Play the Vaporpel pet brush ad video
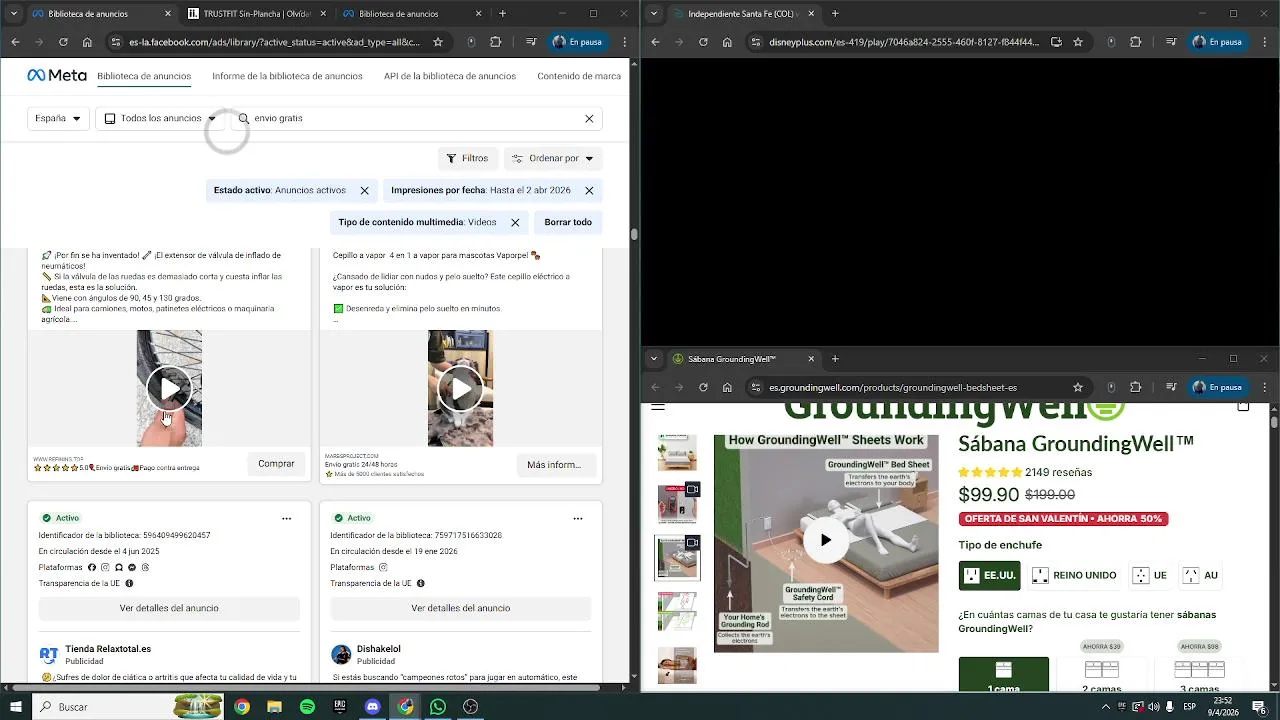The width and height of the screenshot is (1280, 720). pyautogui.click(x=460, y=388)
